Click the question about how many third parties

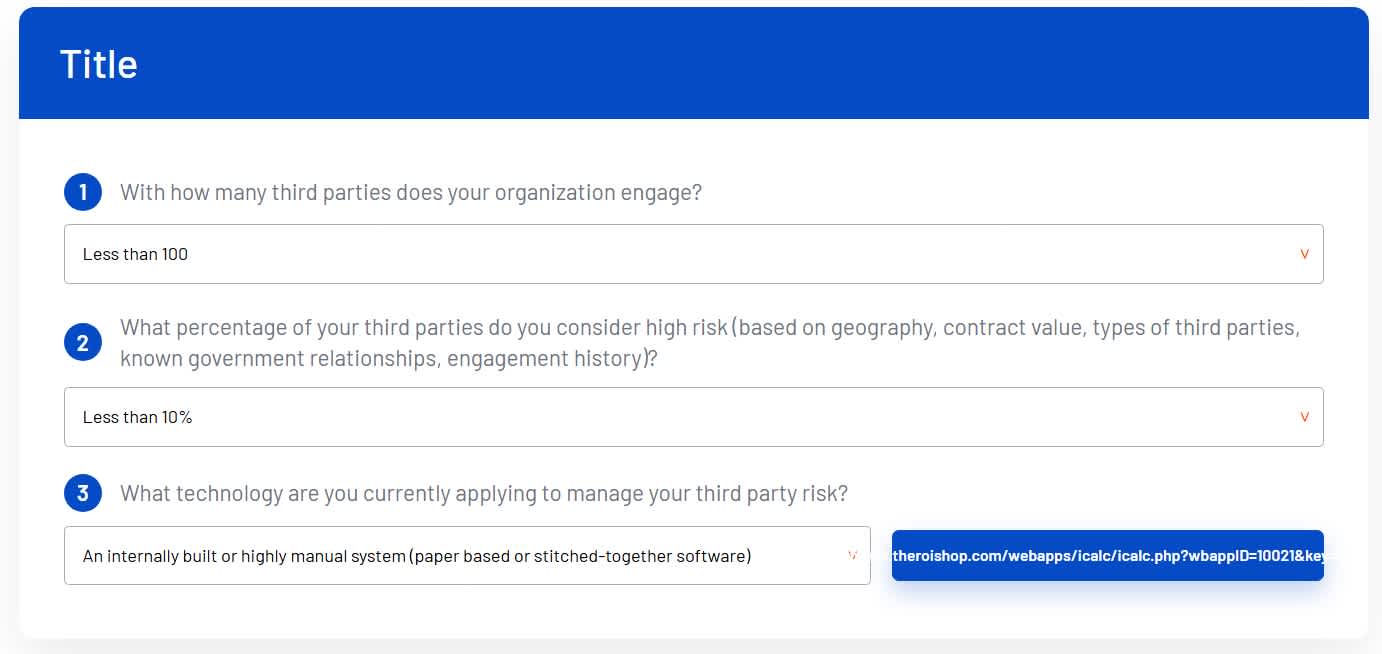point(411,192)
